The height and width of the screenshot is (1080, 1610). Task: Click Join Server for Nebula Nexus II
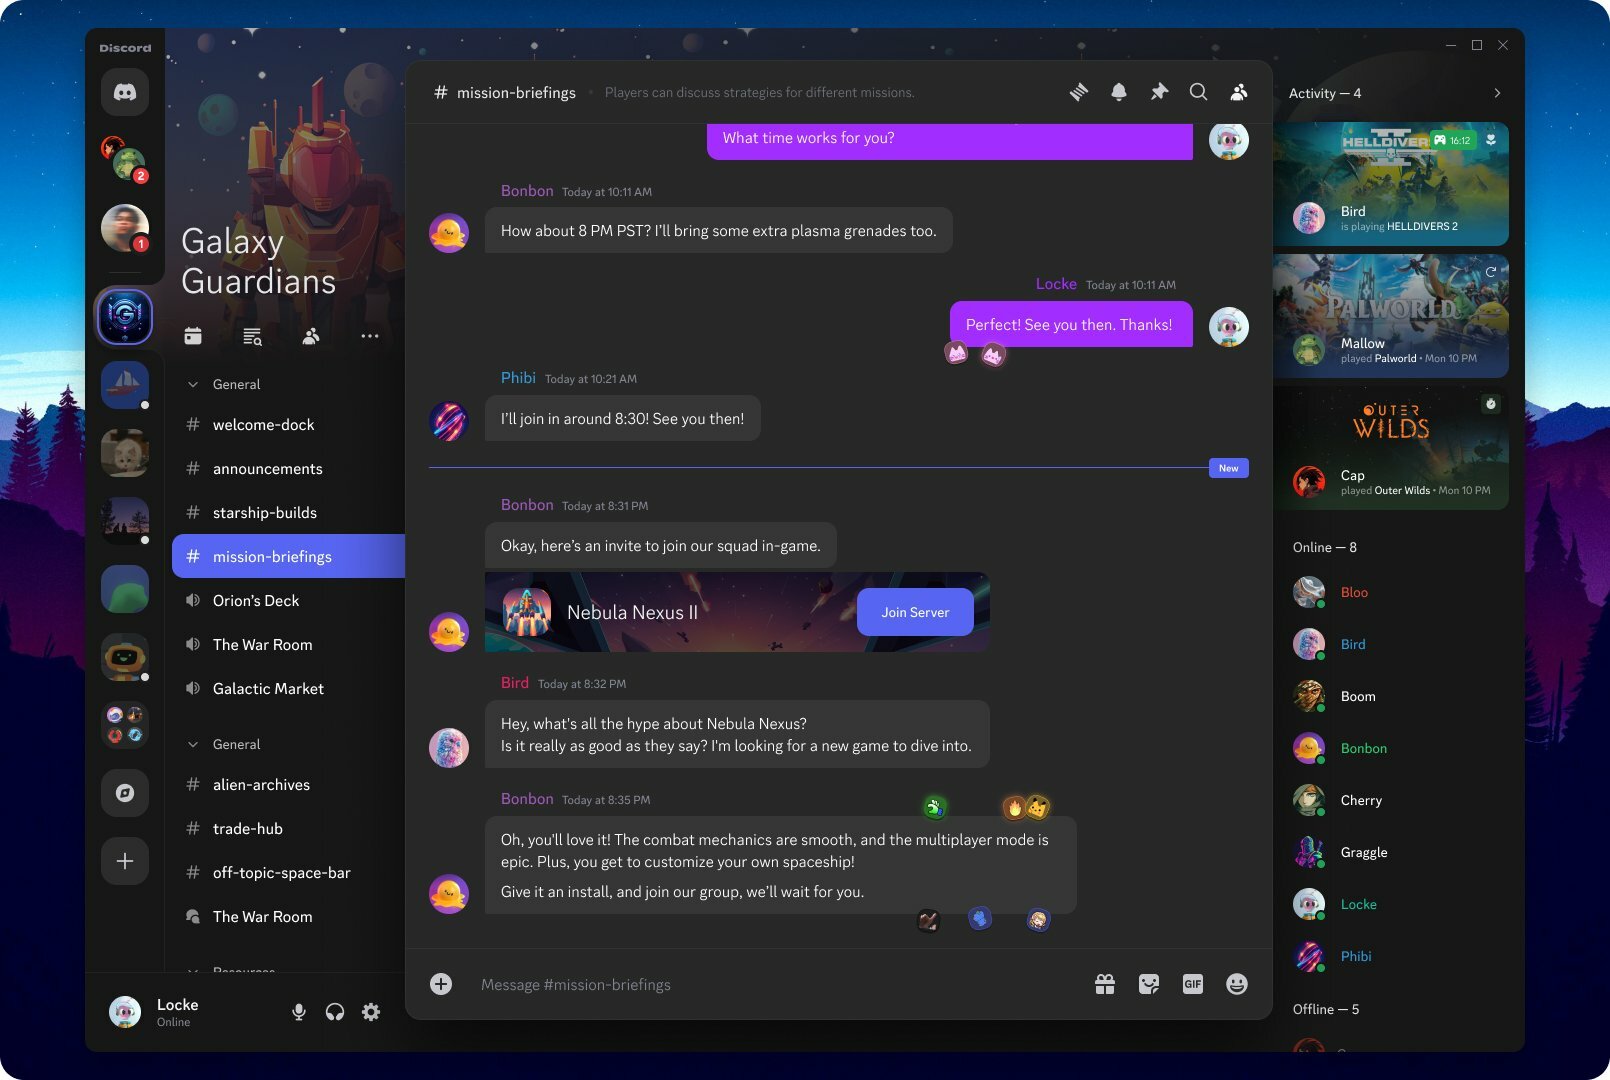click(915, 612)
